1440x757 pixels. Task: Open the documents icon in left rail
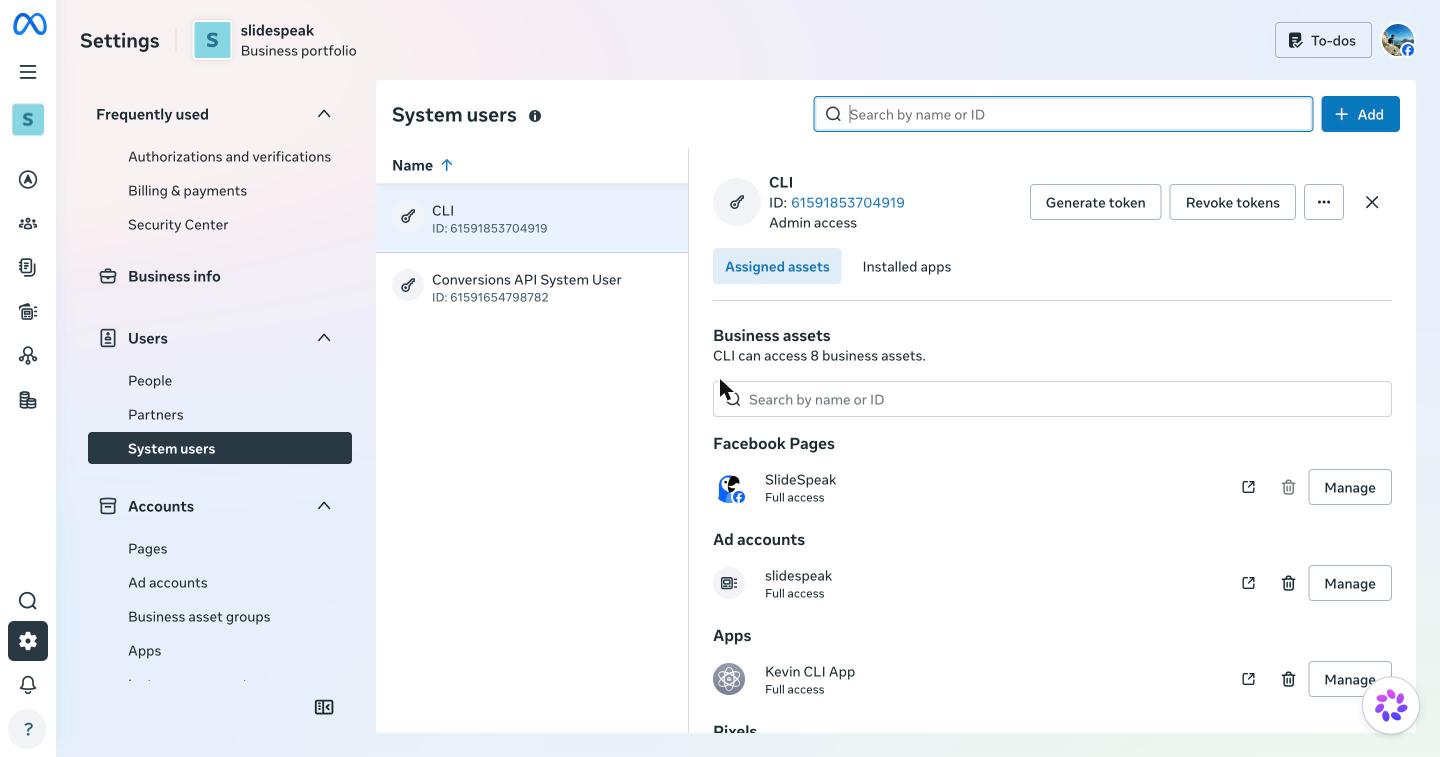pyautogui.click(x=28, y=268)
